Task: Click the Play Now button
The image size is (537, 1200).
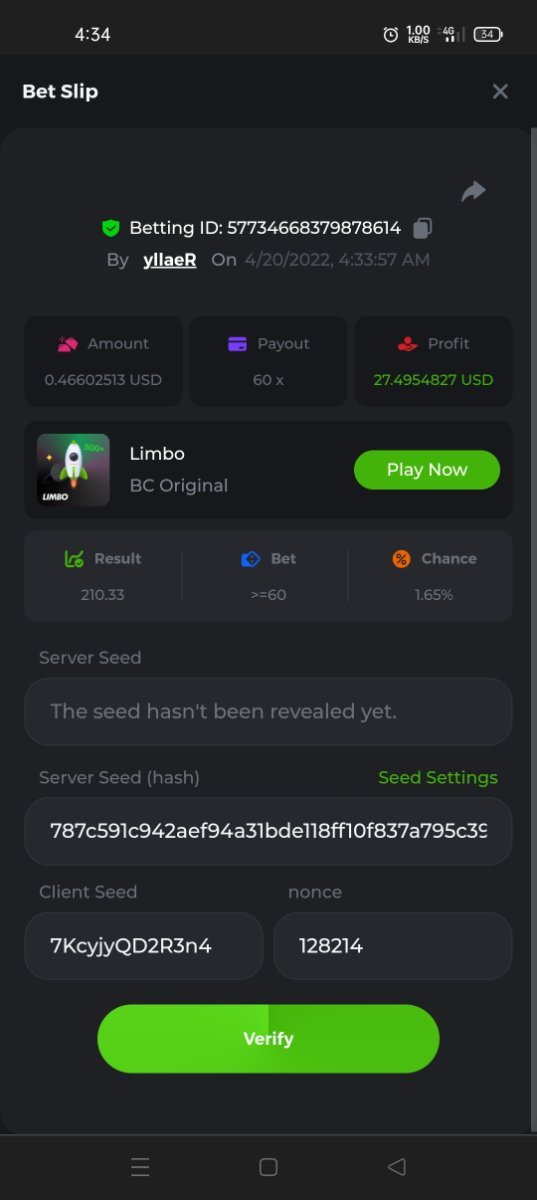Action: pyautogui.click(x=427, y=469)
